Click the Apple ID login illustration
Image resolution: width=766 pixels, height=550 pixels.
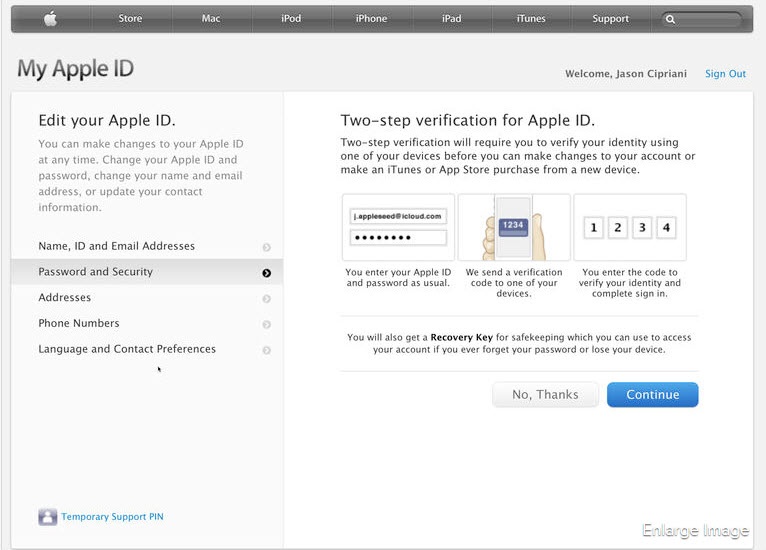(398, 227)
